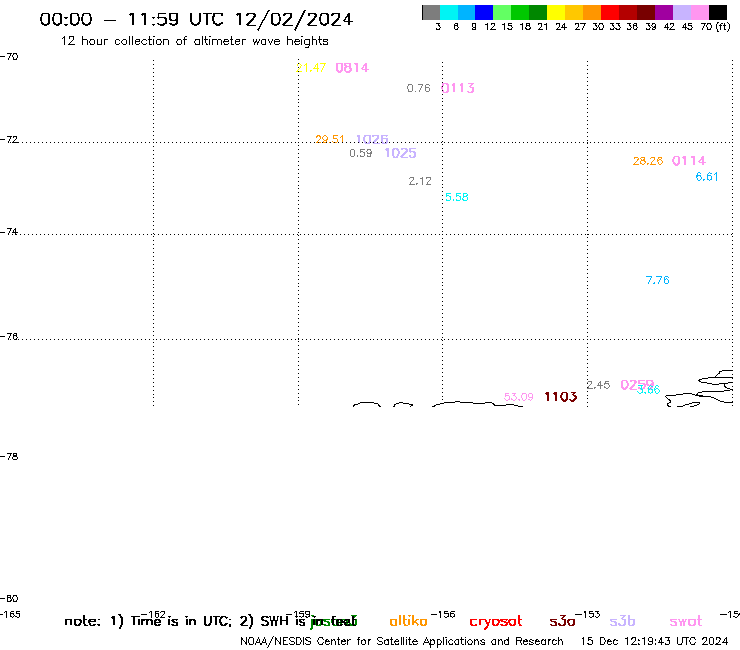
Task: Select the pink swatch in the legend
Action: (700, 13)
